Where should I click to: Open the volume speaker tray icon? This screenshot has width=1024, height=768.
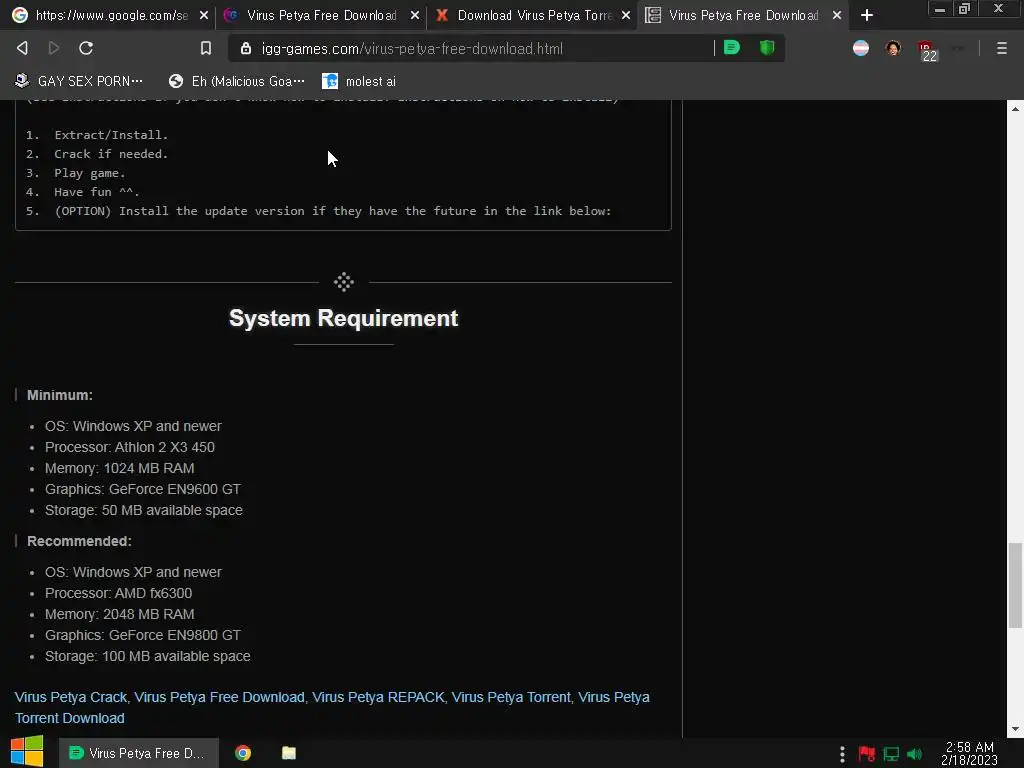914,754
